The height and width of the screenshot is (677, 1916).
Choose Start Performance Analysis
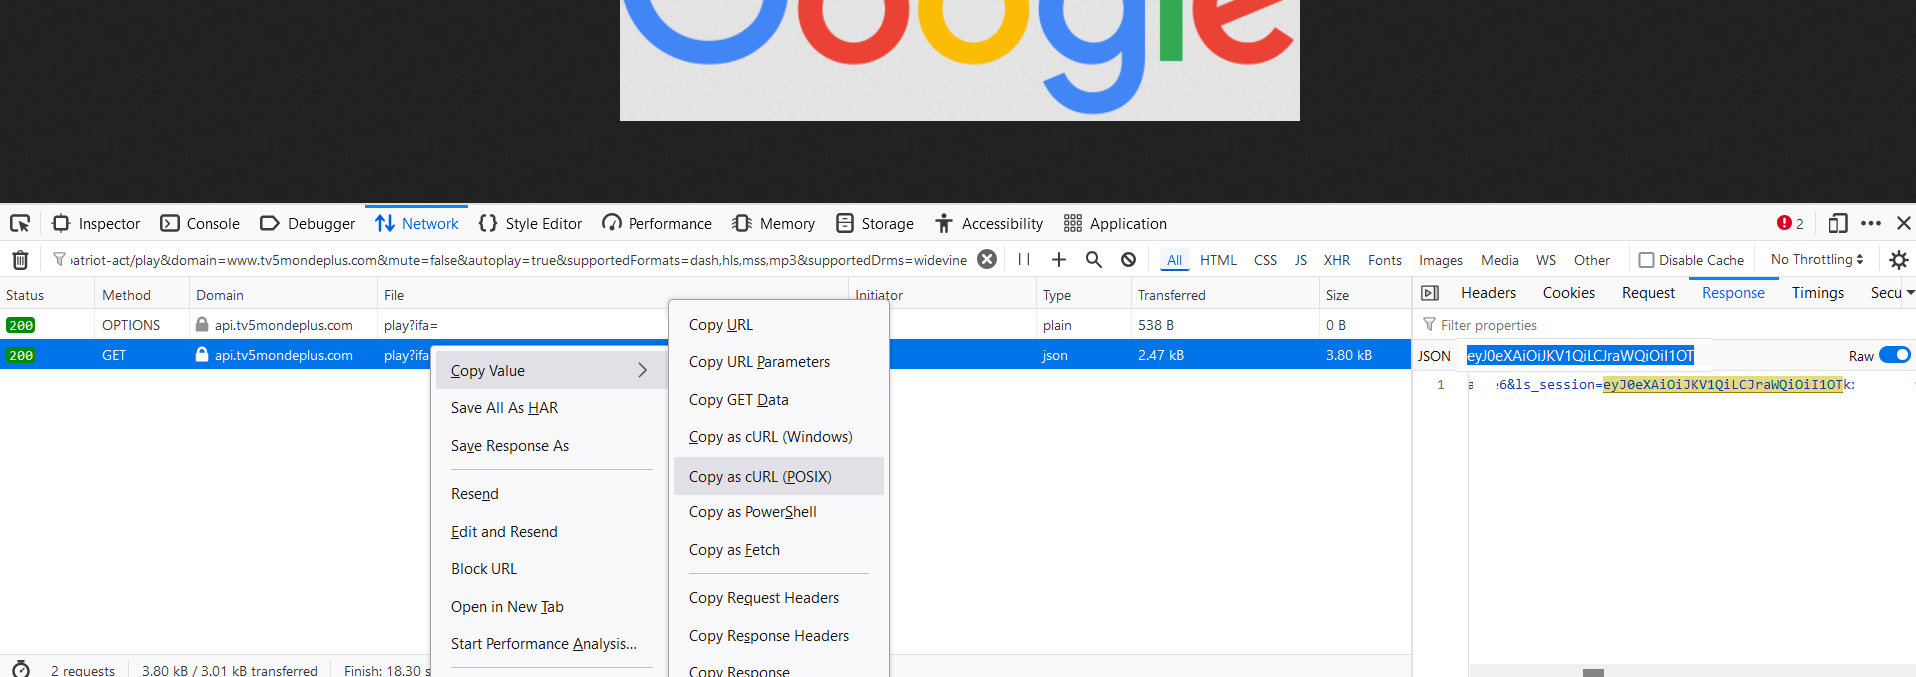pyautogui.click(x=543, y=644)
